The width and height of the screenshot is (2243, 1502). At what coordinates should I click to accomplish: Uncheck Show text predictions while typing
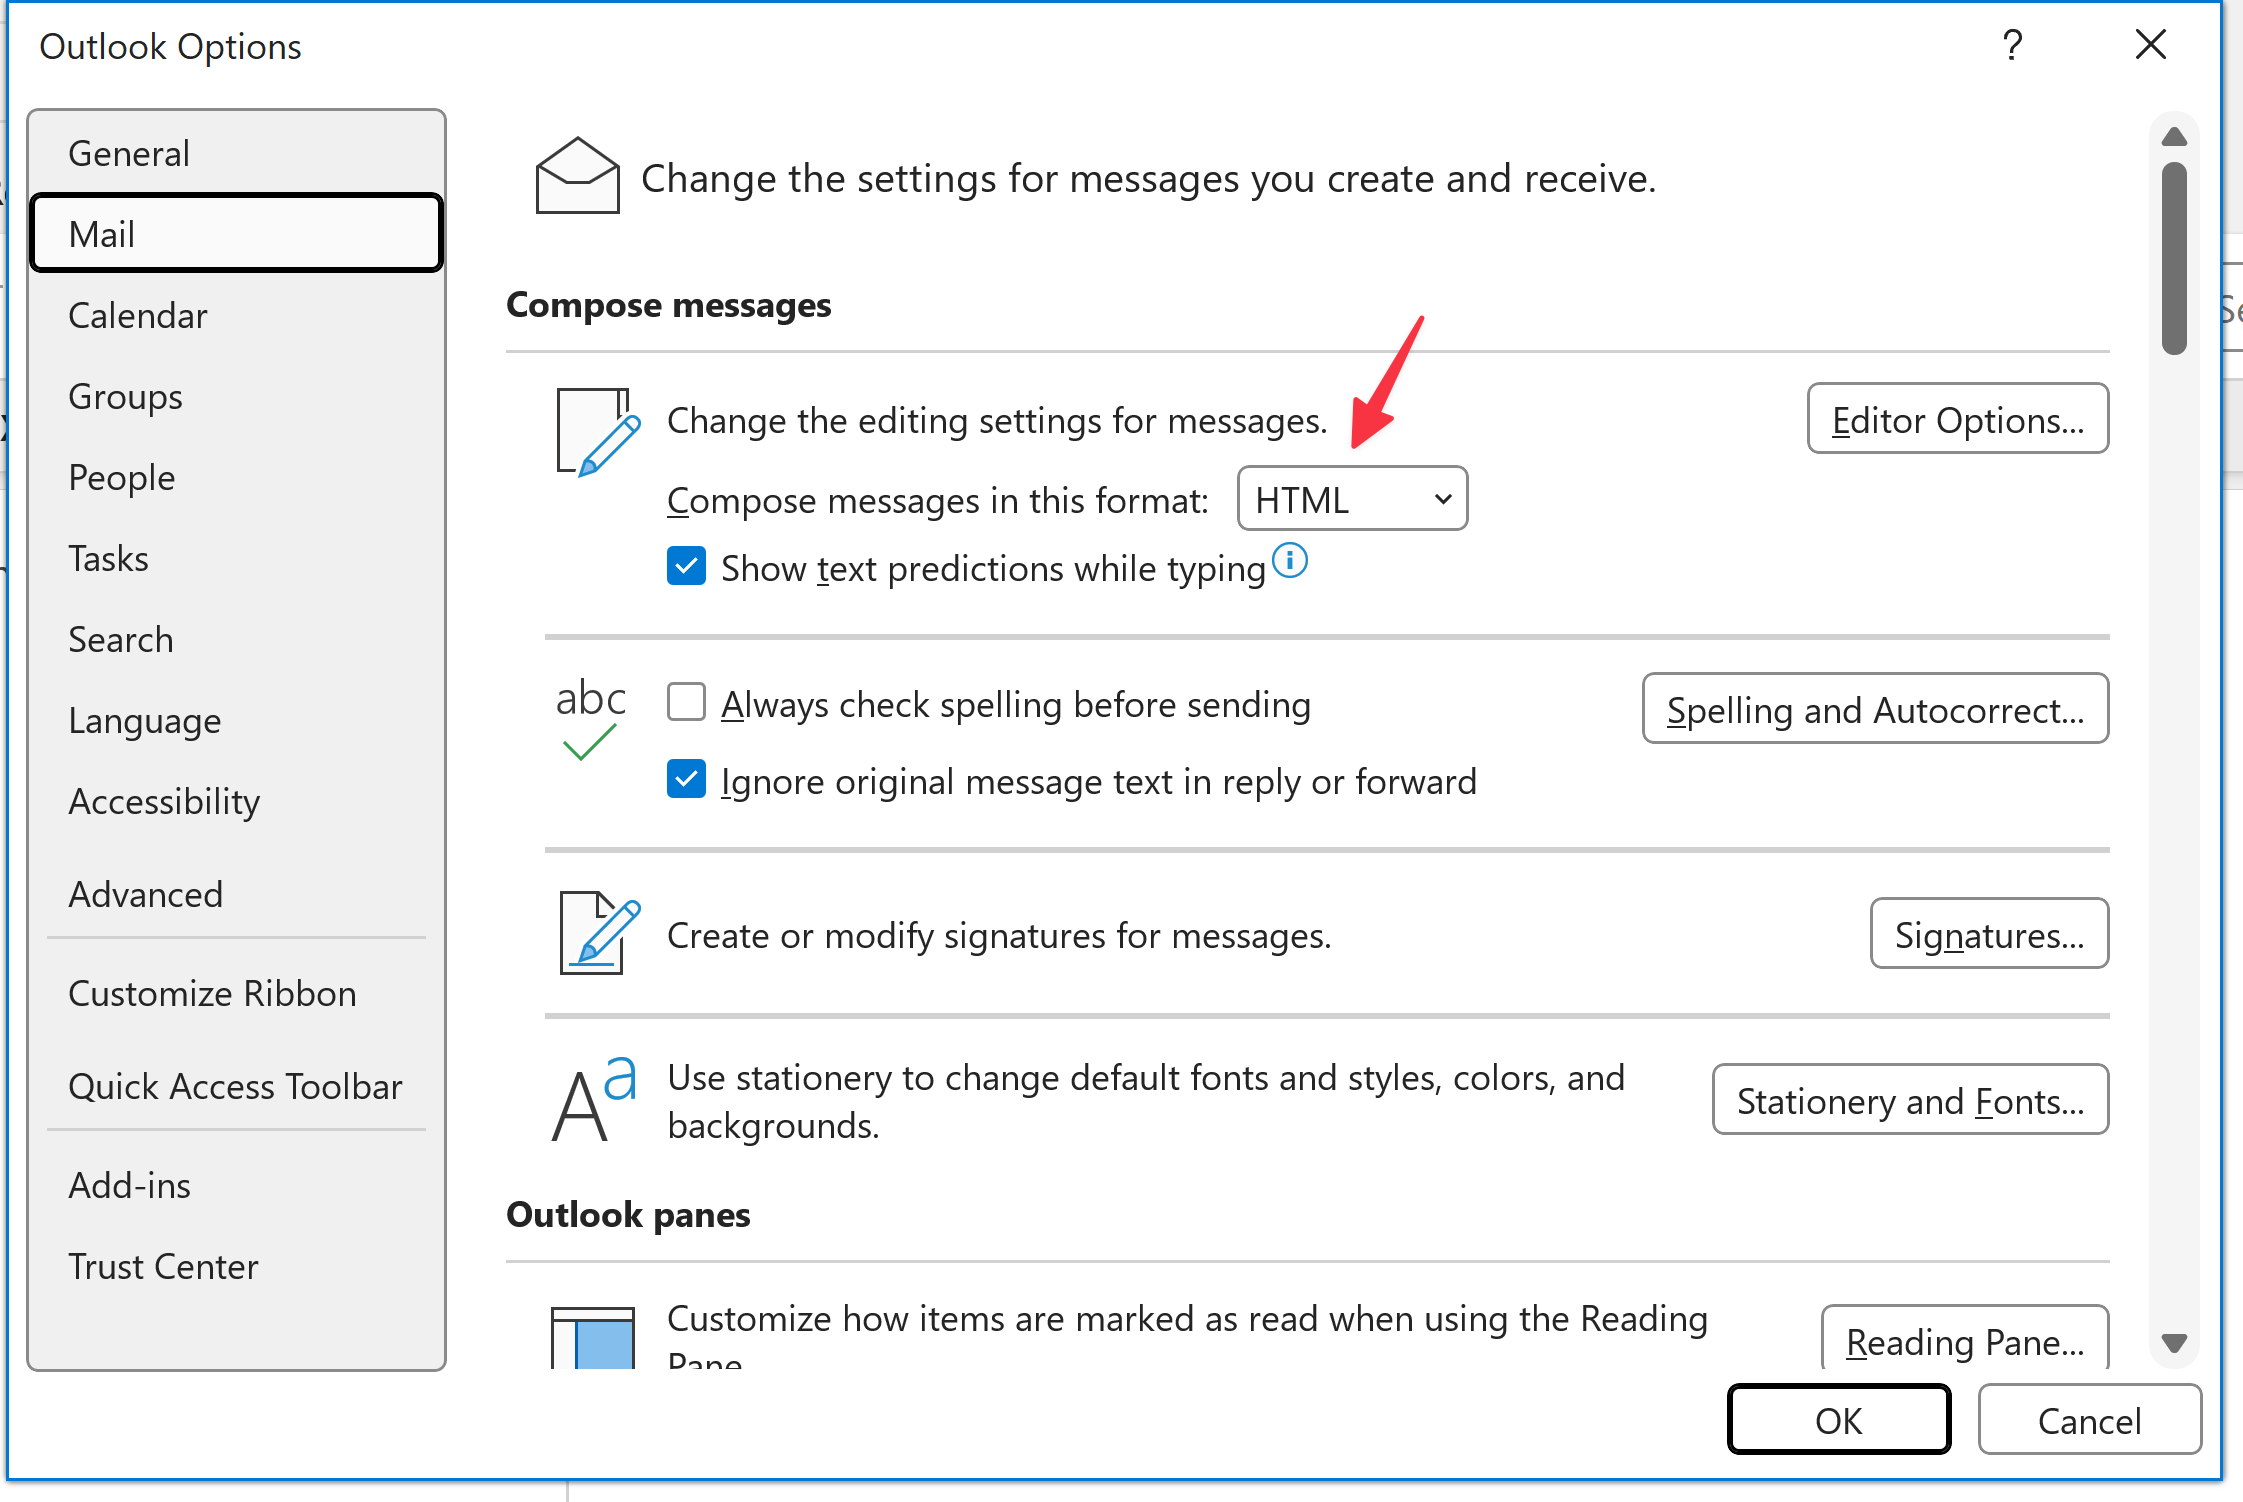(686, 566)
